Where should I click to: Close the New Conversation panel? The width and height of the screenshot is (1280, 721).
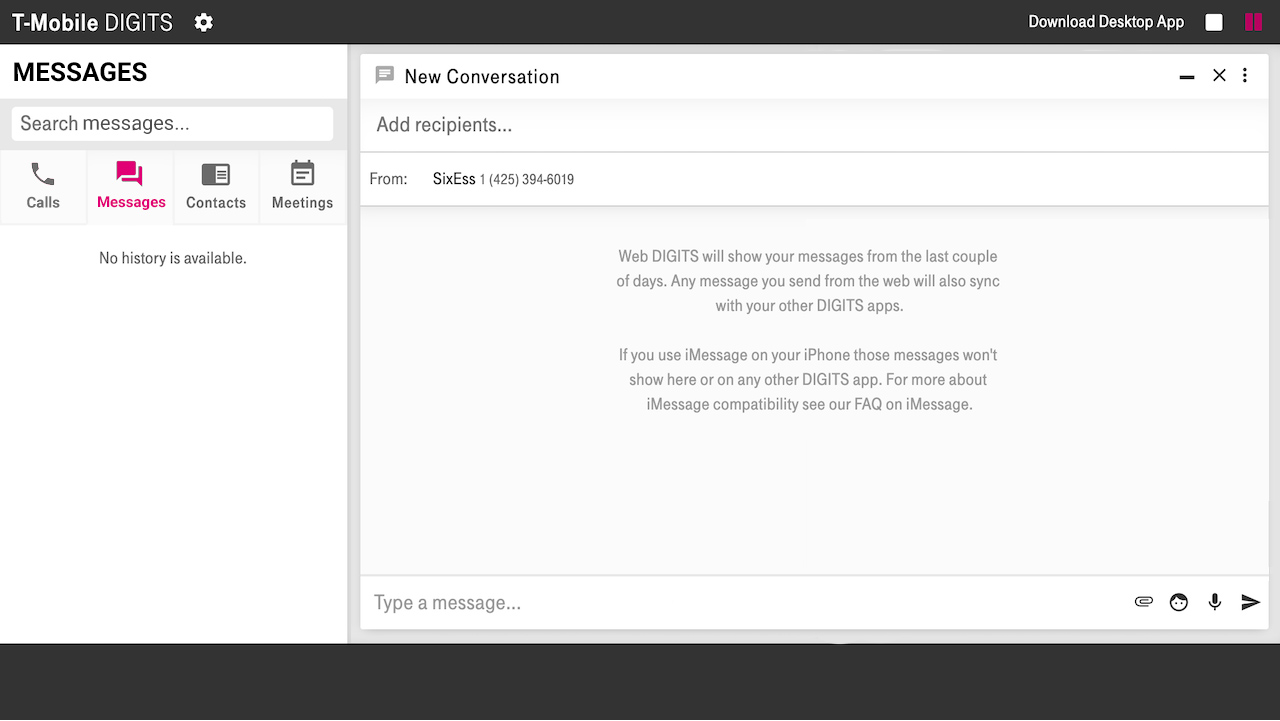(x=1219, y=76)
